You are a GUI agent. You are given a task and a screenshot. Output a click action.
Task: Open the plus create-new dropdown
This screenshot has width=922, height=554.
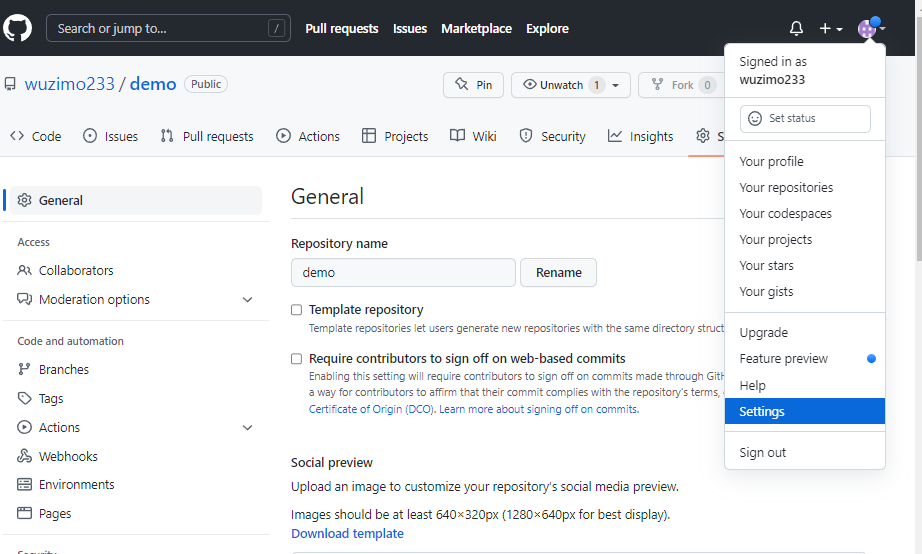pyautogui.click(x=830, y=29)
